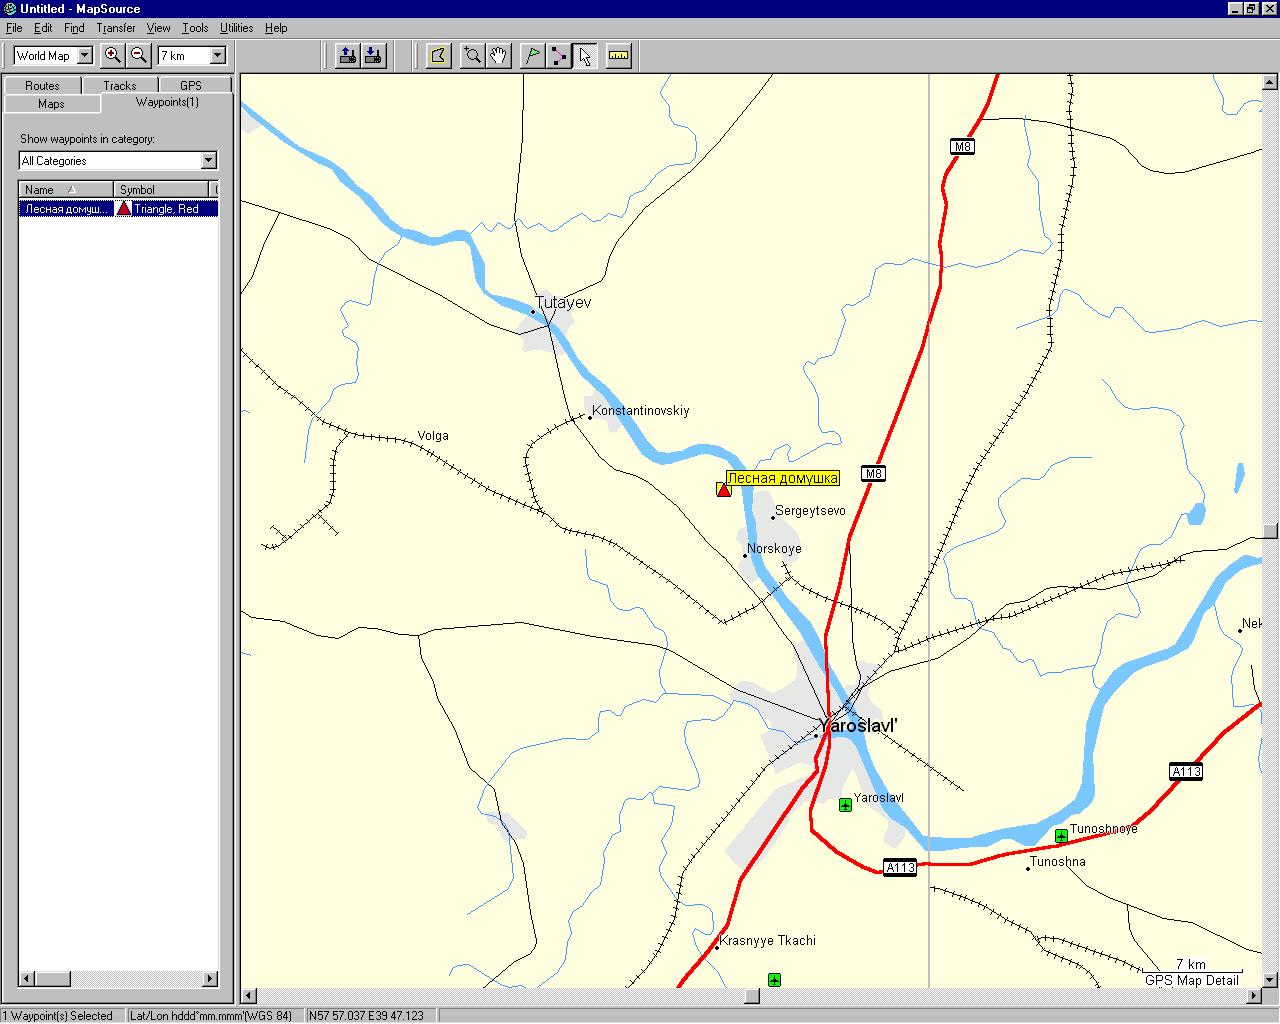Click the 1 Waypoint(s) Selected status text
The width and height of the screenshot is (1280, 1024).
click(x=58, y=1016)
